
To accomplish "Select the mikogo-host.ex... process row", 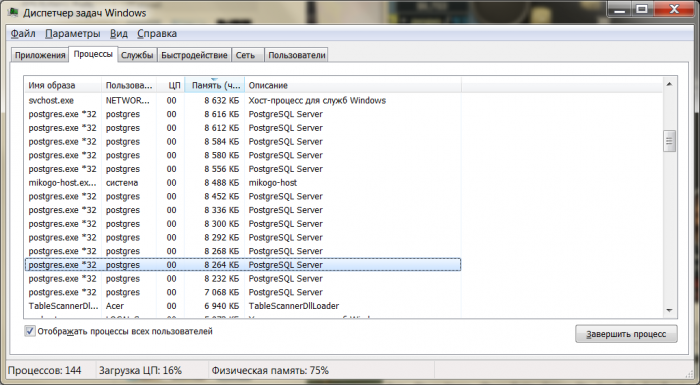I will (243, 183).
